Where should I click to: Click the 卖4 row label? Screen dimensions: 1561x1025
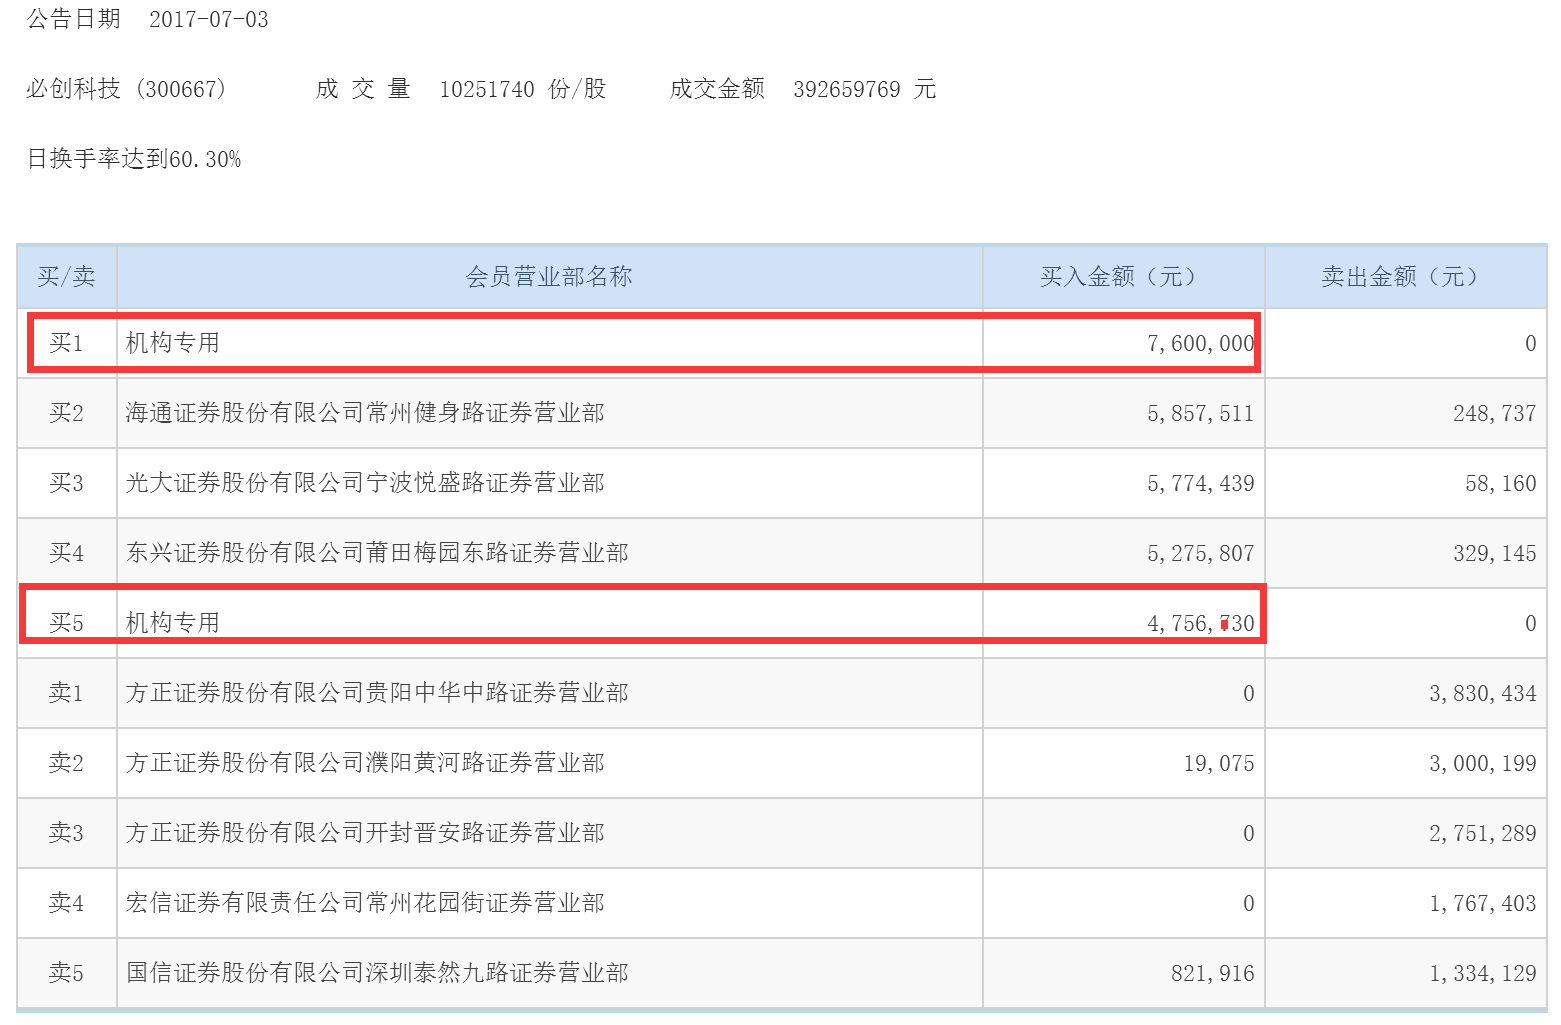click(x=66, y=903)
